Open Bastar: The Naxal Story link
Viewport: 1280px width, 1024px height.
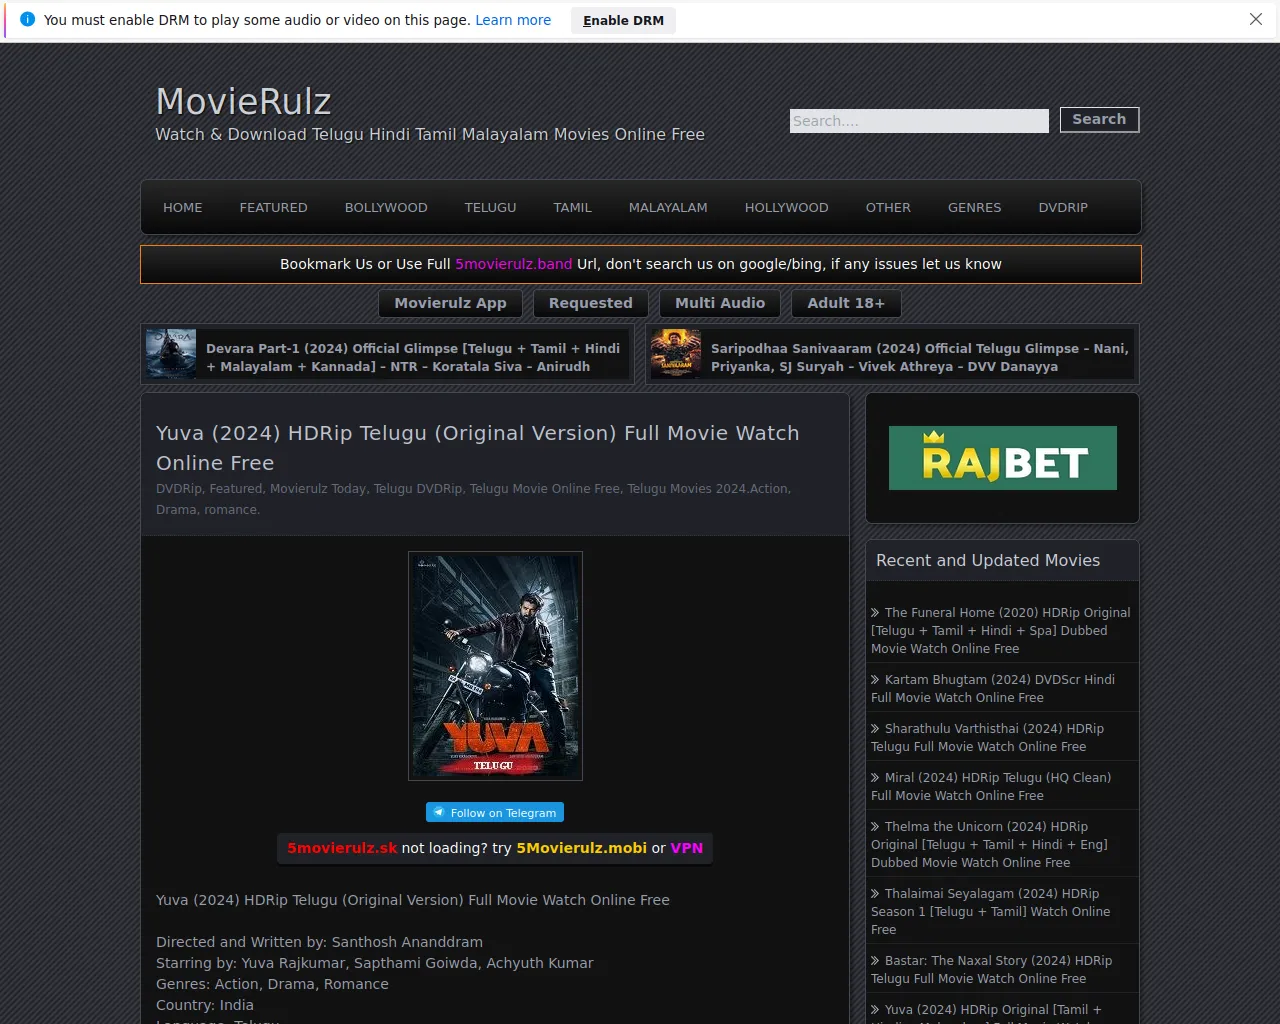pos(992,970)
